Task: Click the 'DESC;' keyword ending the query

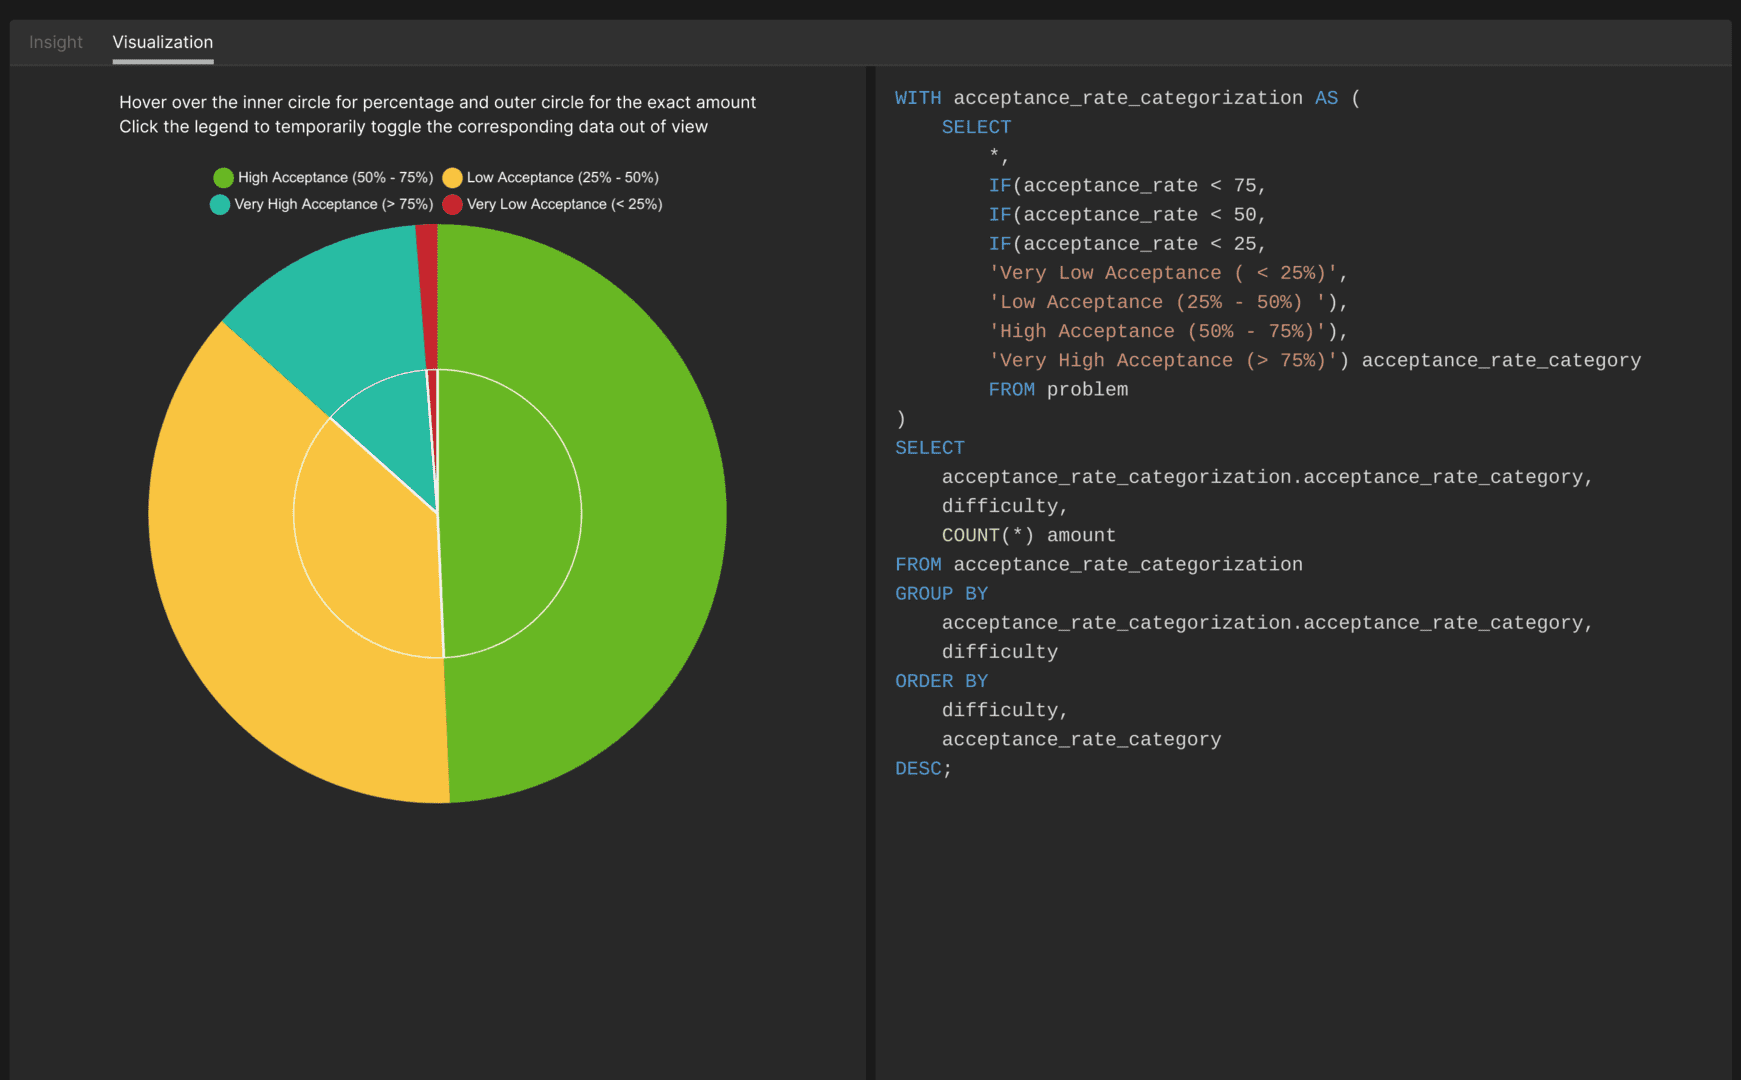Action: [x=922, y=769]
